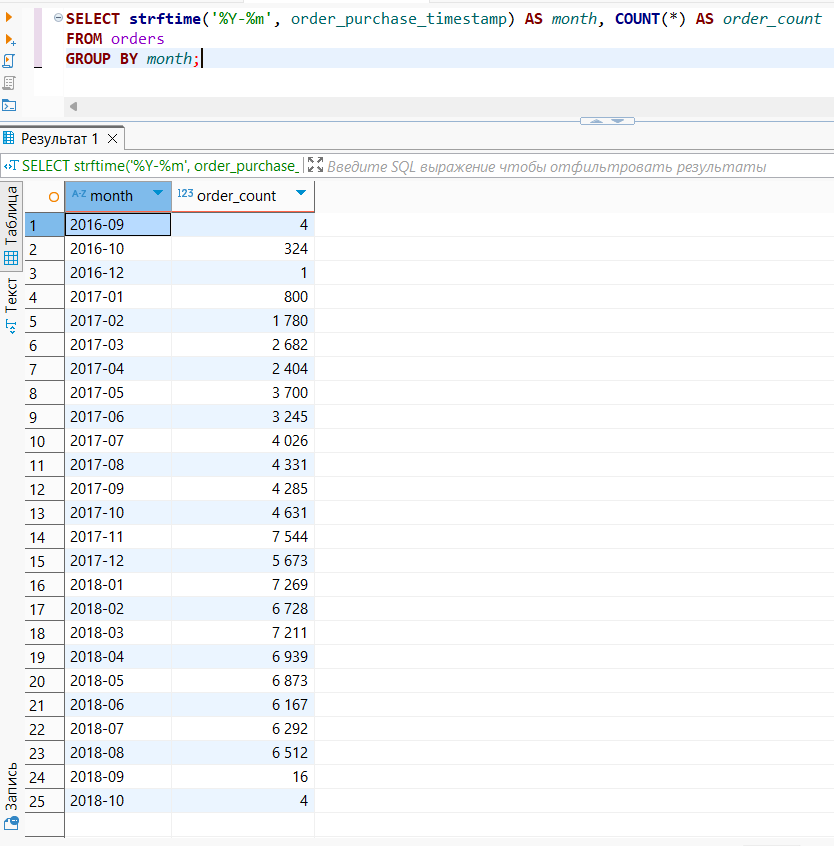Viewport: 834px width, 846px height.
Task: Switch to the Текст view tab
Action: [11, 305]
